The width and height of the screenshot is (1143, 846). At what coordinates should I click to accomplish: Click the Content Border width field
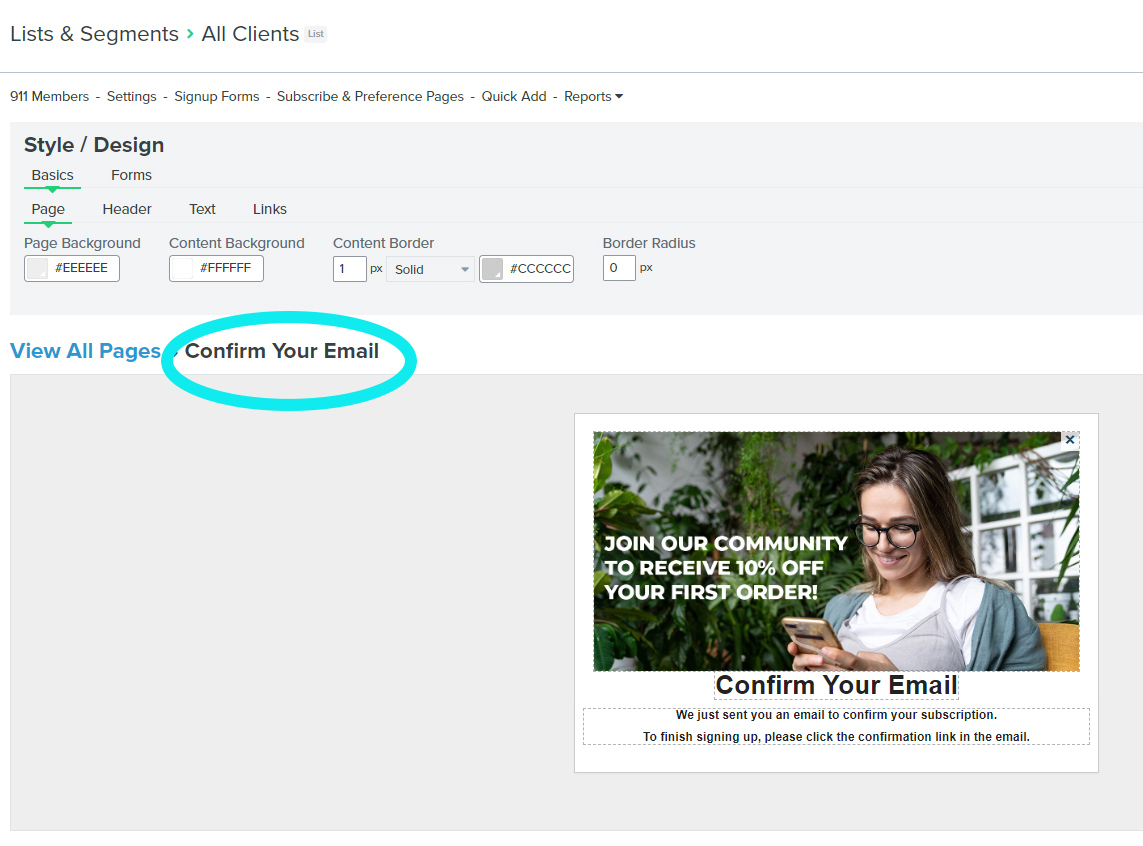click(x=350, y=269)
